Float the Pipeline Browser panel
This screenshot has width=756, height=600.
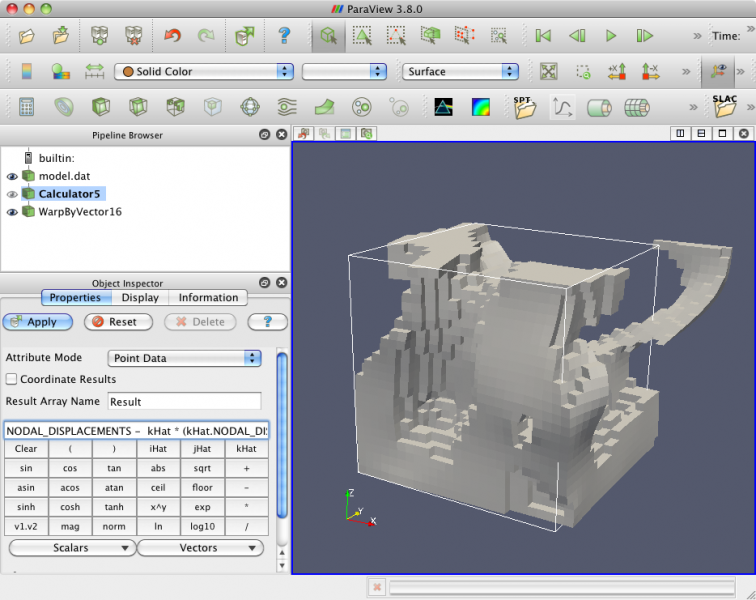click(264, 135)
